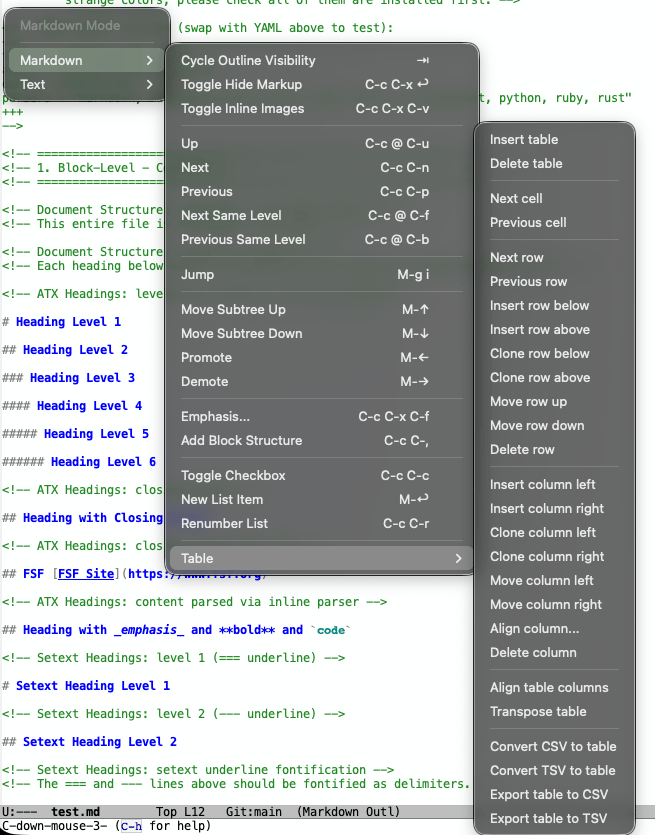The width and height of the screenshot is (655, 835).
Task: Select the Previous heading entry
Action: [322, 191]
